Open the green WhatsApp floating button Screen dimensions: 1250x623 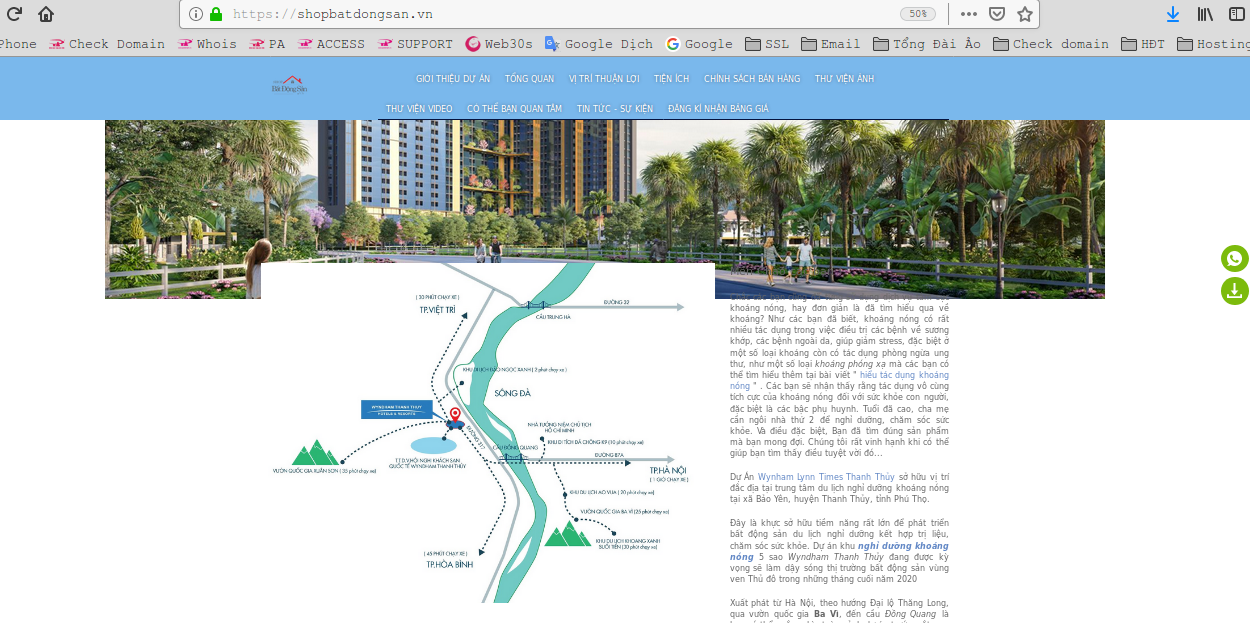click(x=1235, y=259)
